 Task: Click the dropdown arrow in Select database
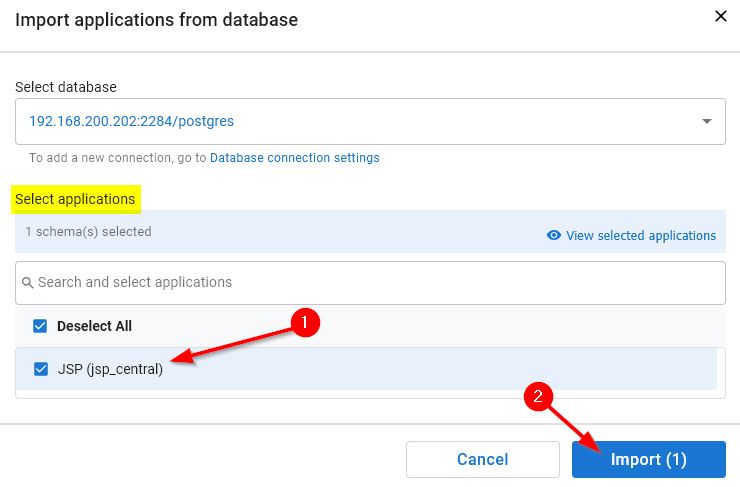coord(707,122)
